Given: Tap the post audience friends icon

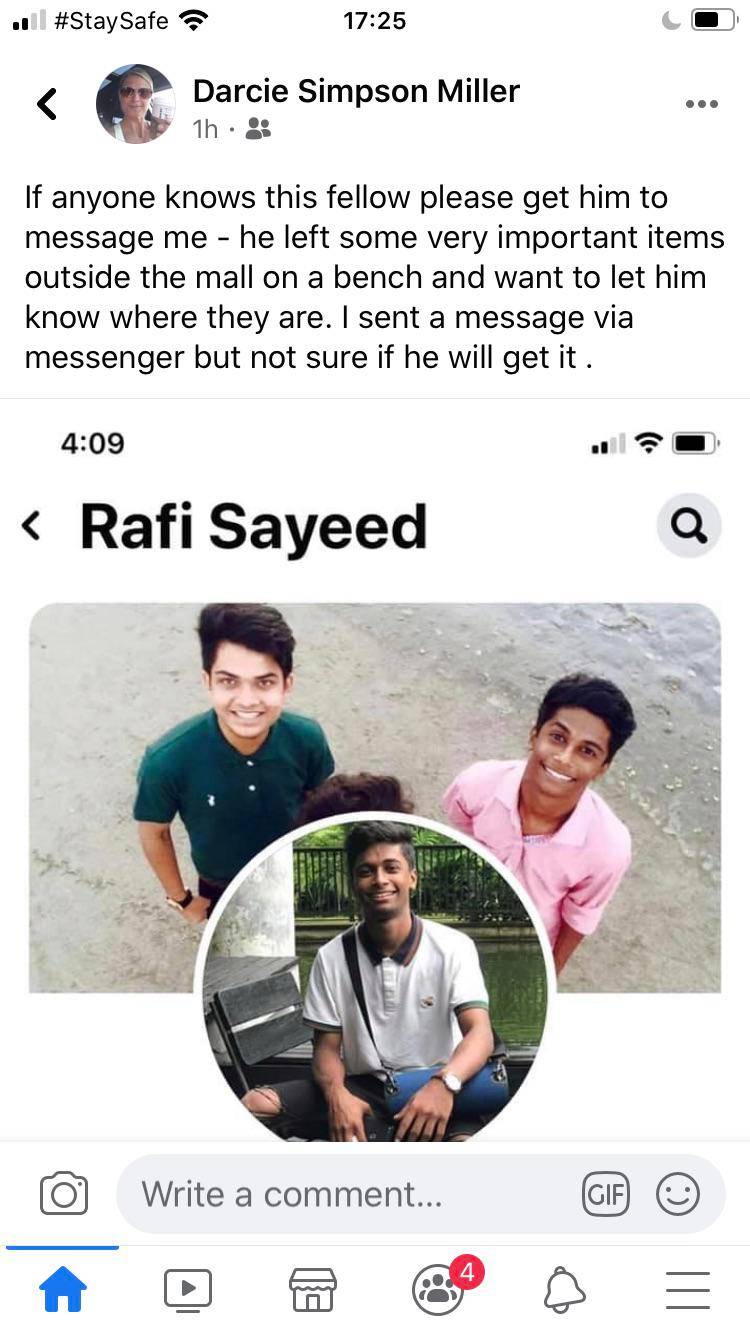Looking at the screenshot, I should click(258, 128).
